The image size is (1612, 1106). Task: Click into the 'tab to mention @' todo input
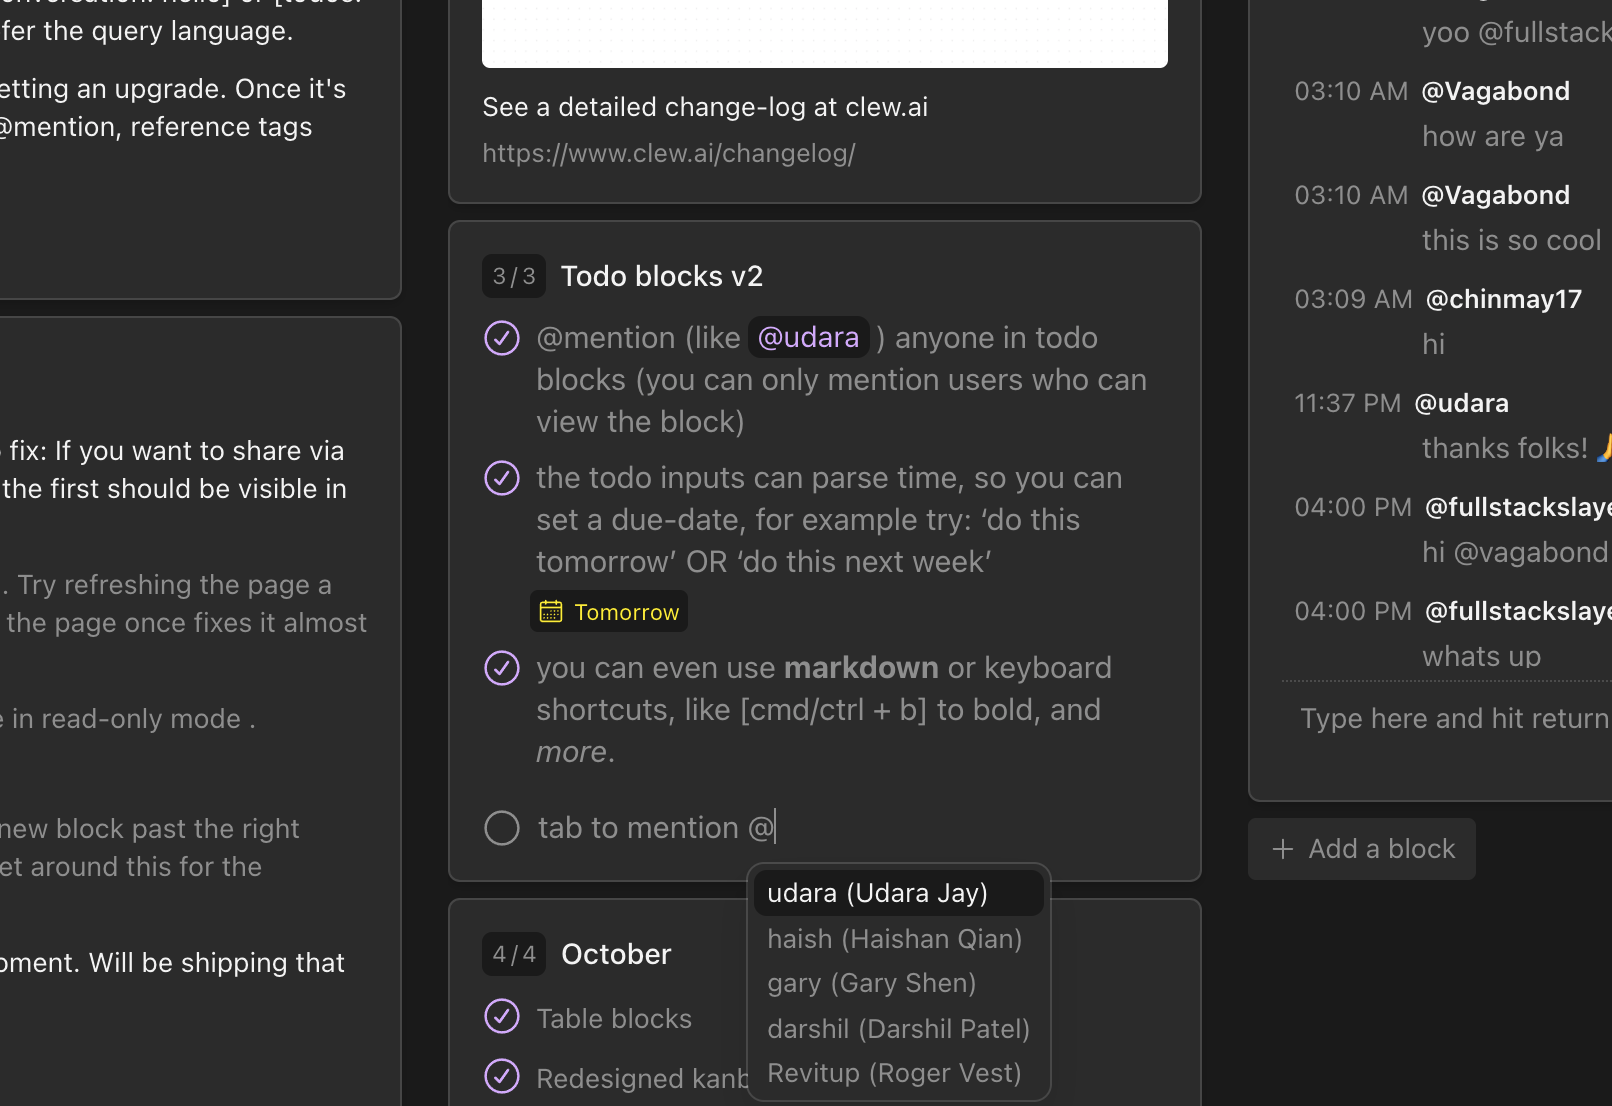[x=851, y=828]
